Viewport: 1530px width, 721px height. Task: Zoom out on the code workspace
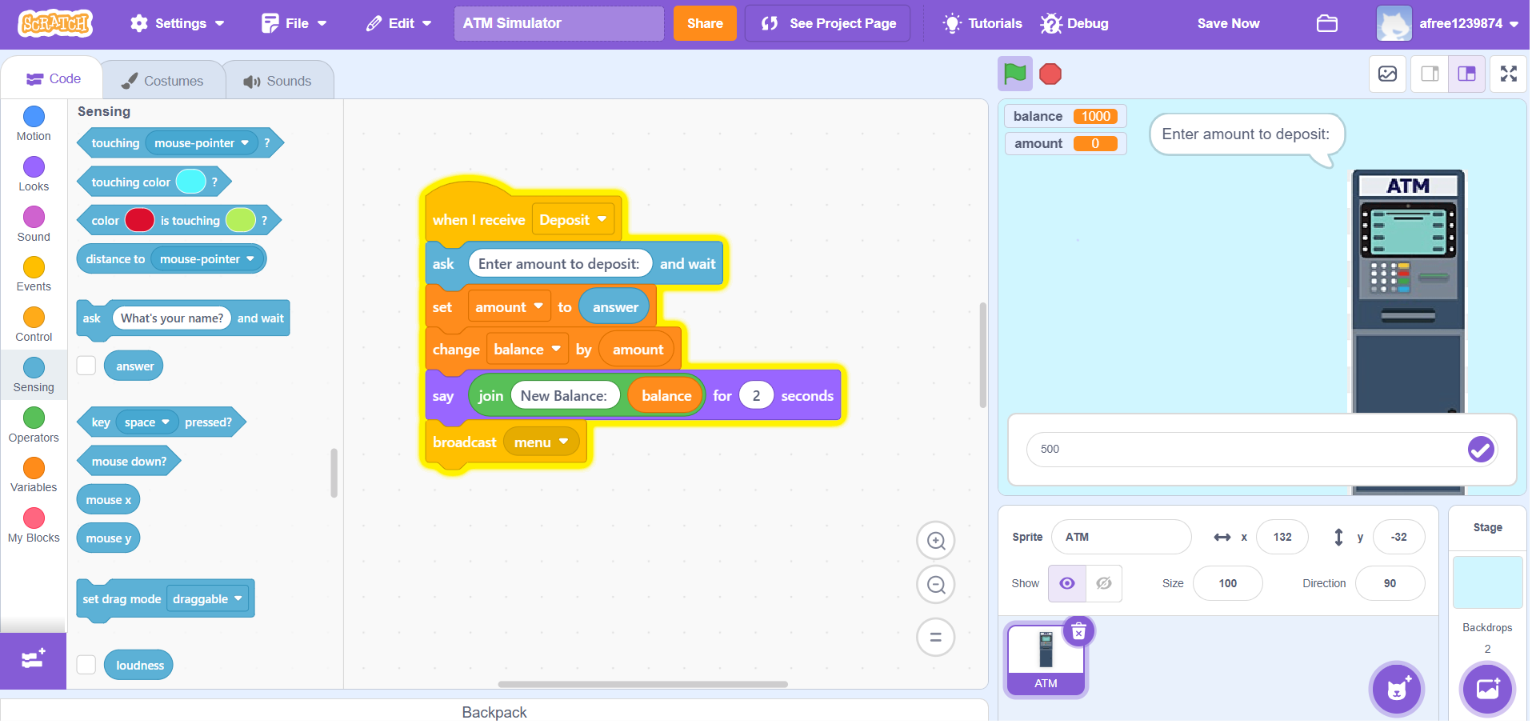936,585
